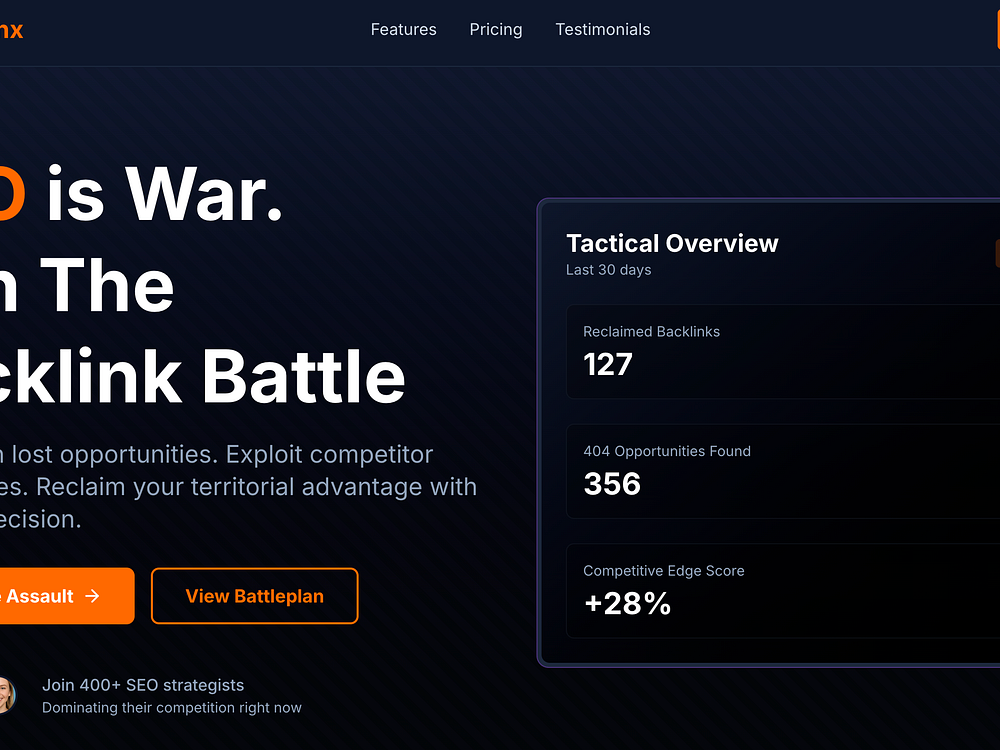Click the Tactical Overview heading
This screenshot has height=750, width=1000.
pyautogui.click(x=672, y=243)
